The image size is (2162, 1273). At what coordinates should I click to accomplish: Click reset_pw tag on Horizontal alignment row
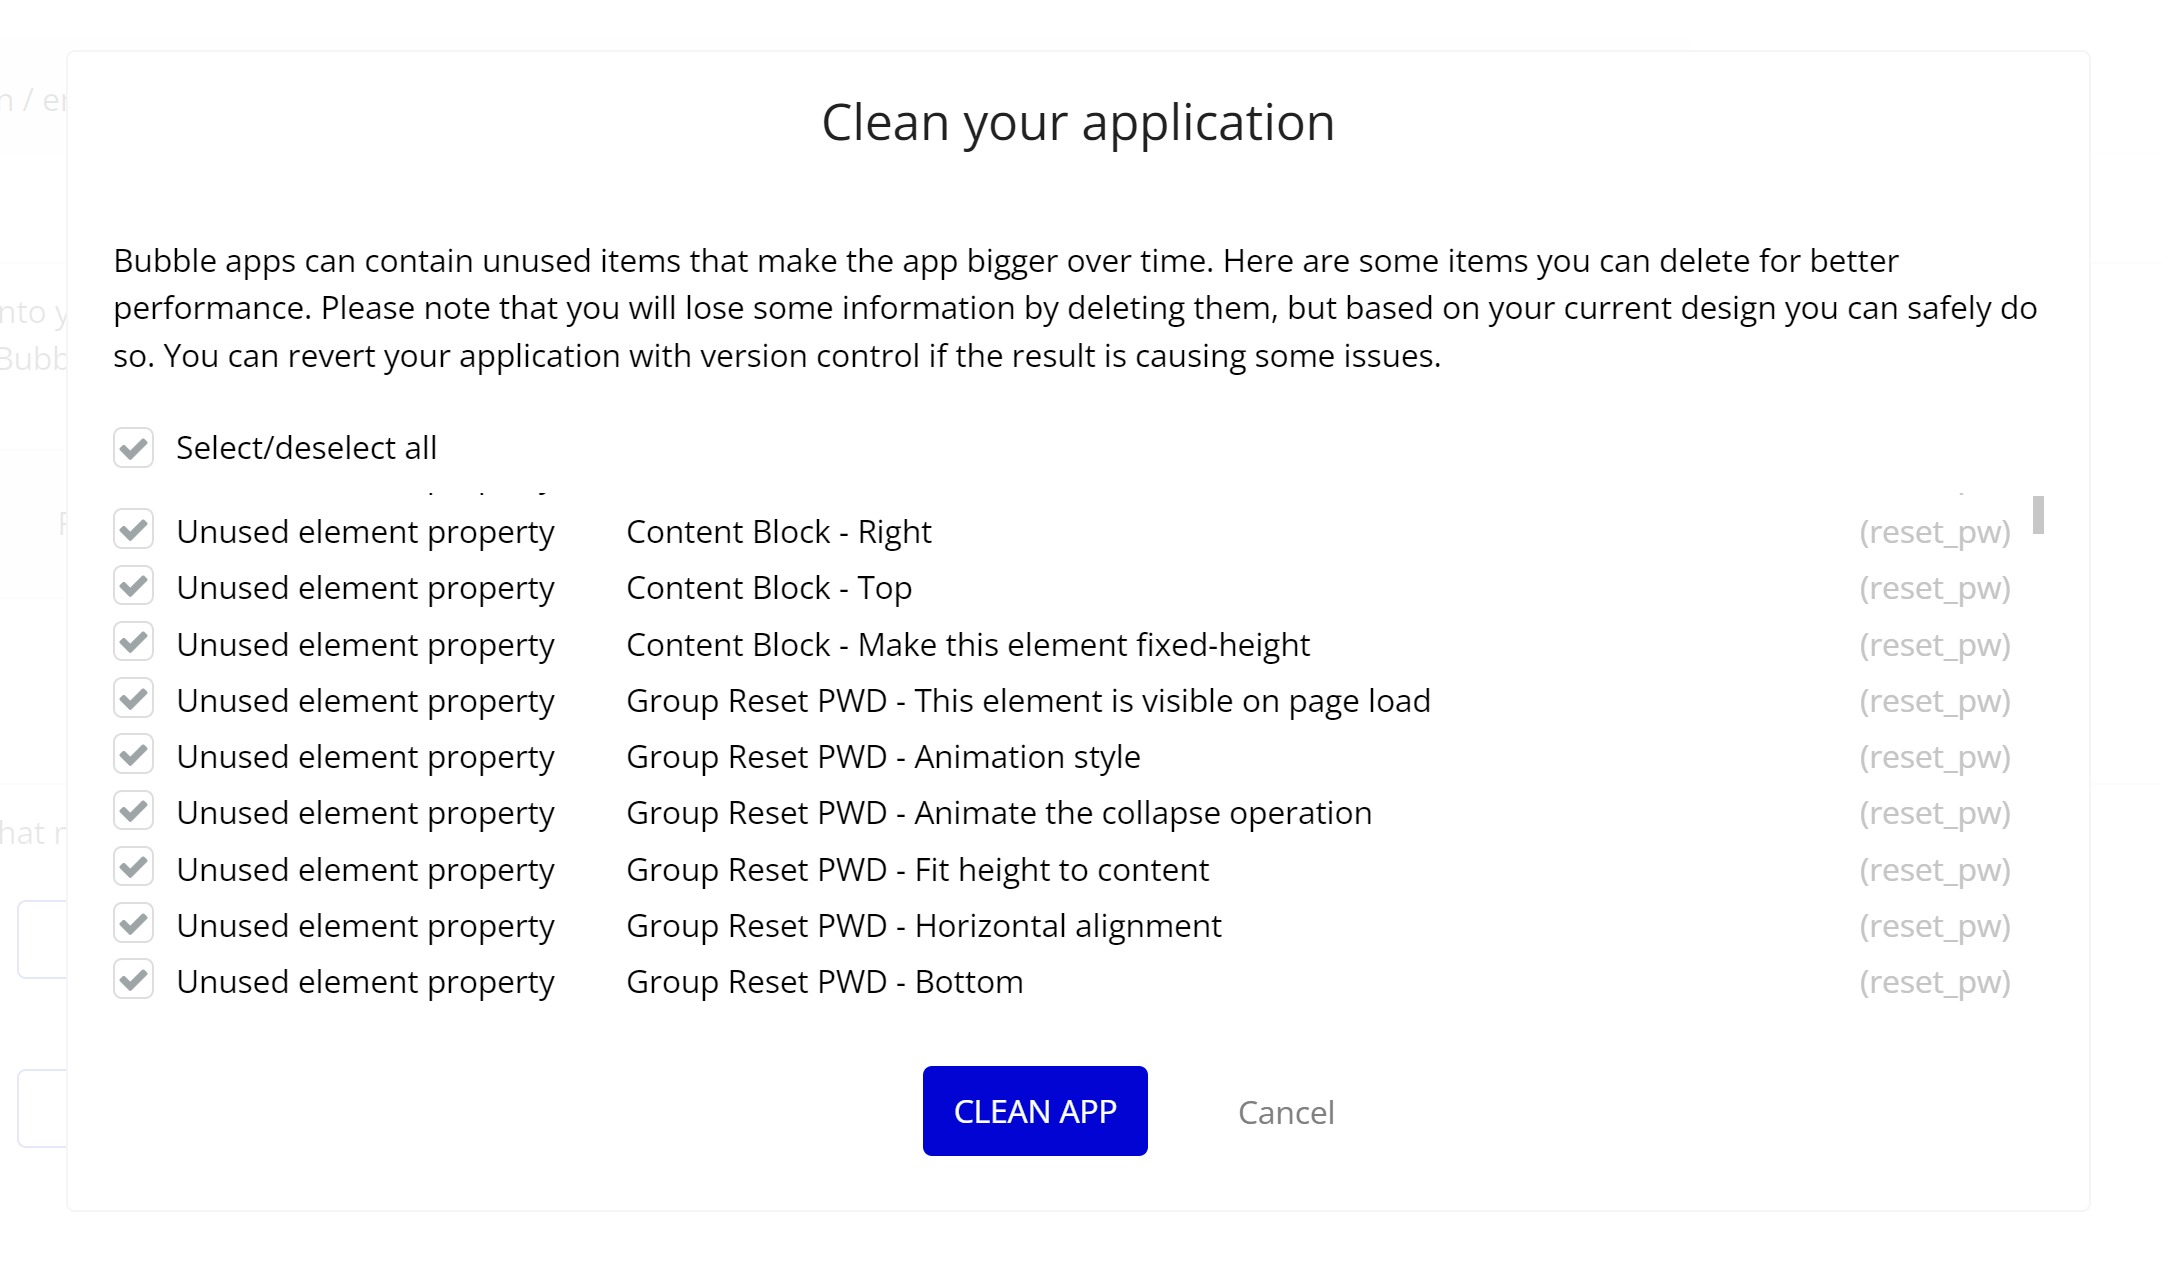click(1934, 926)
